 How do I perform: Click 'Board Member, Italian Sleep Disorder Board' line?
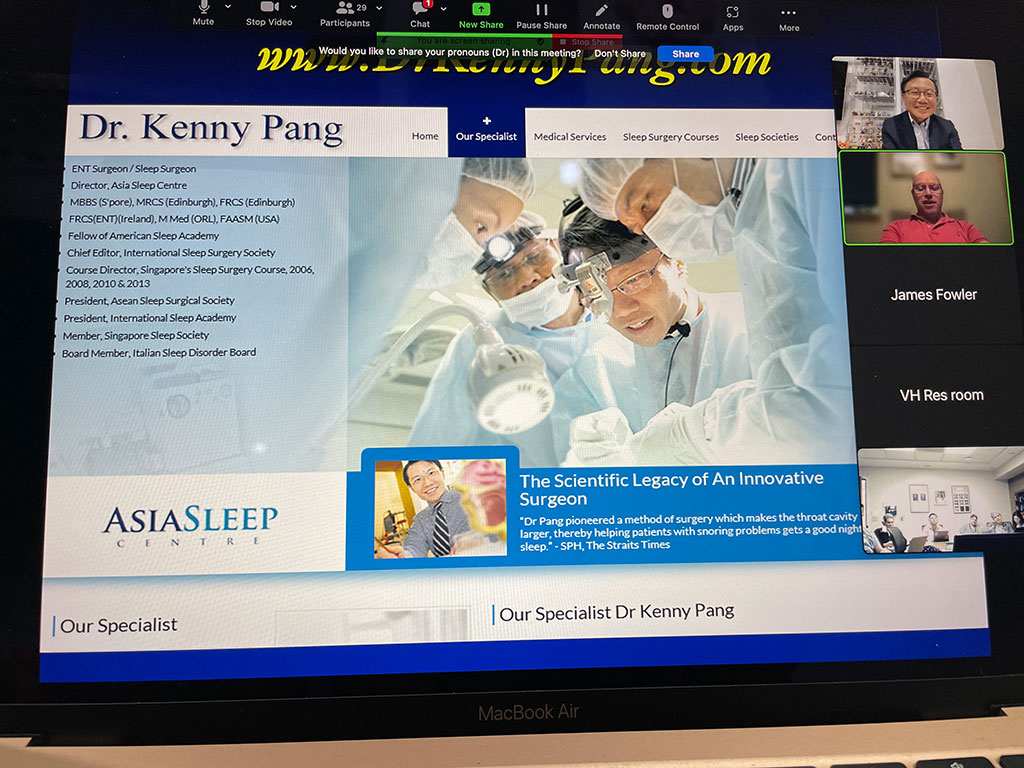pyautogui.click(x=159, y=353)
